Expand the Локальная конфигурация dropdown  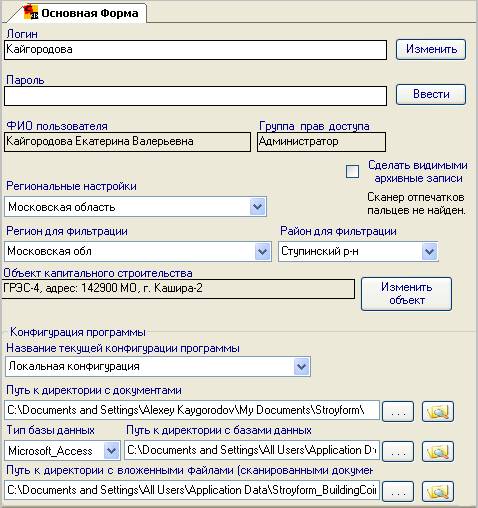pos(302,367)
